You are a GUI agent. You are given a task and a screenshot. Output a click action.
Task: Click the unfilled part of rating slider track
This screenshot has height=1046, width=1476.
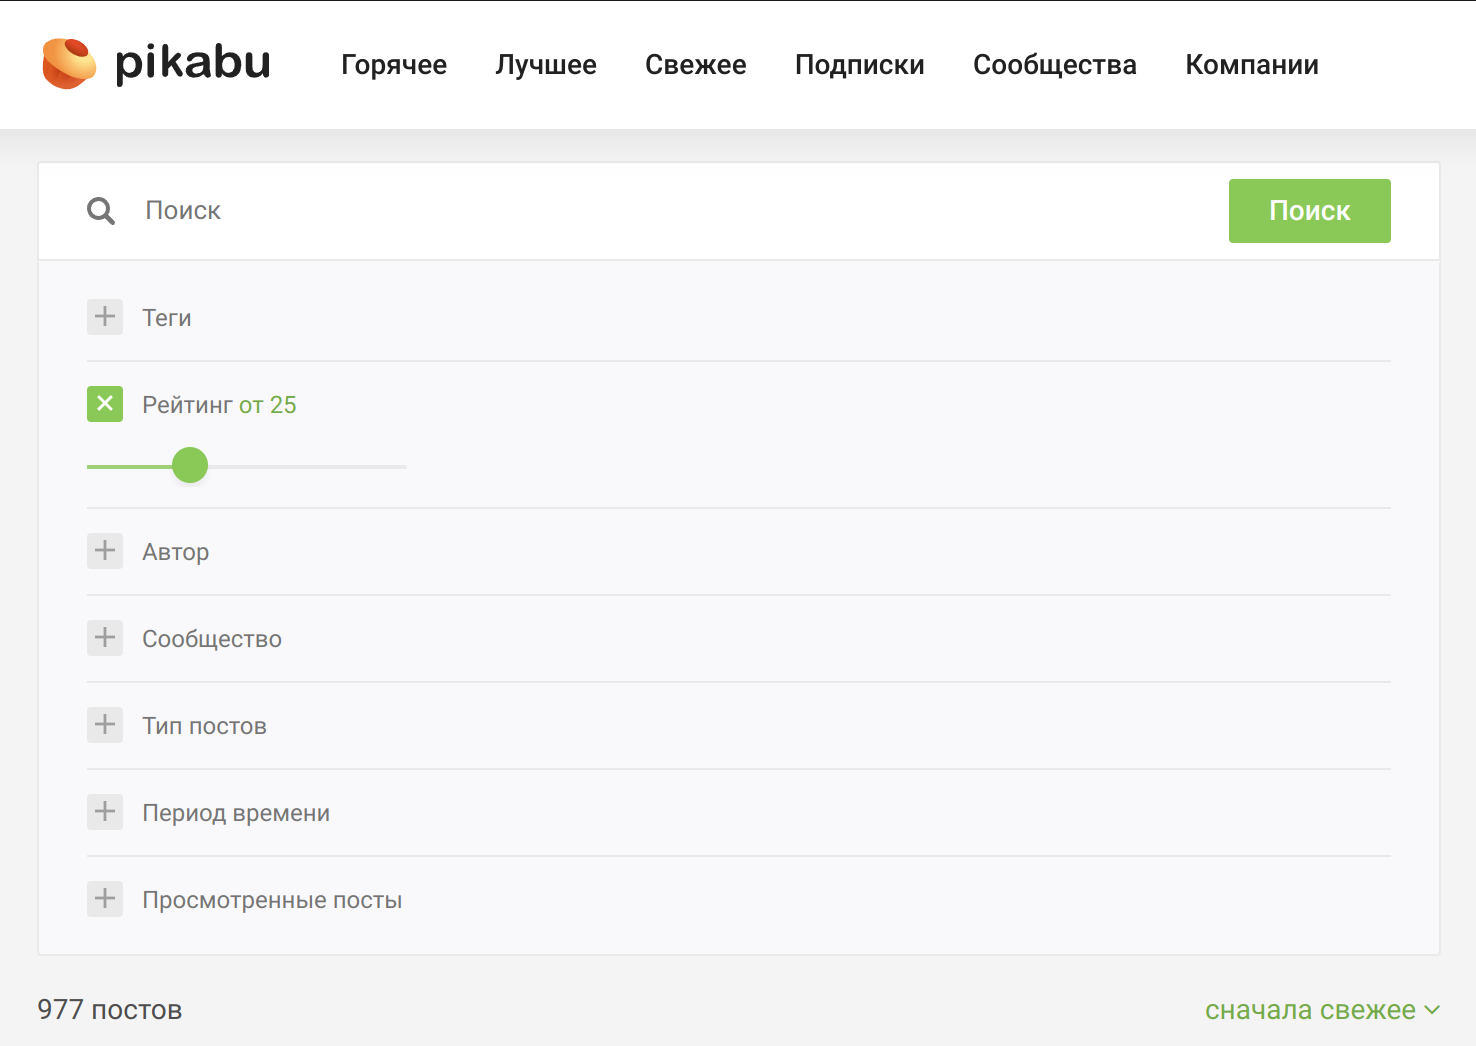[307, 466]
